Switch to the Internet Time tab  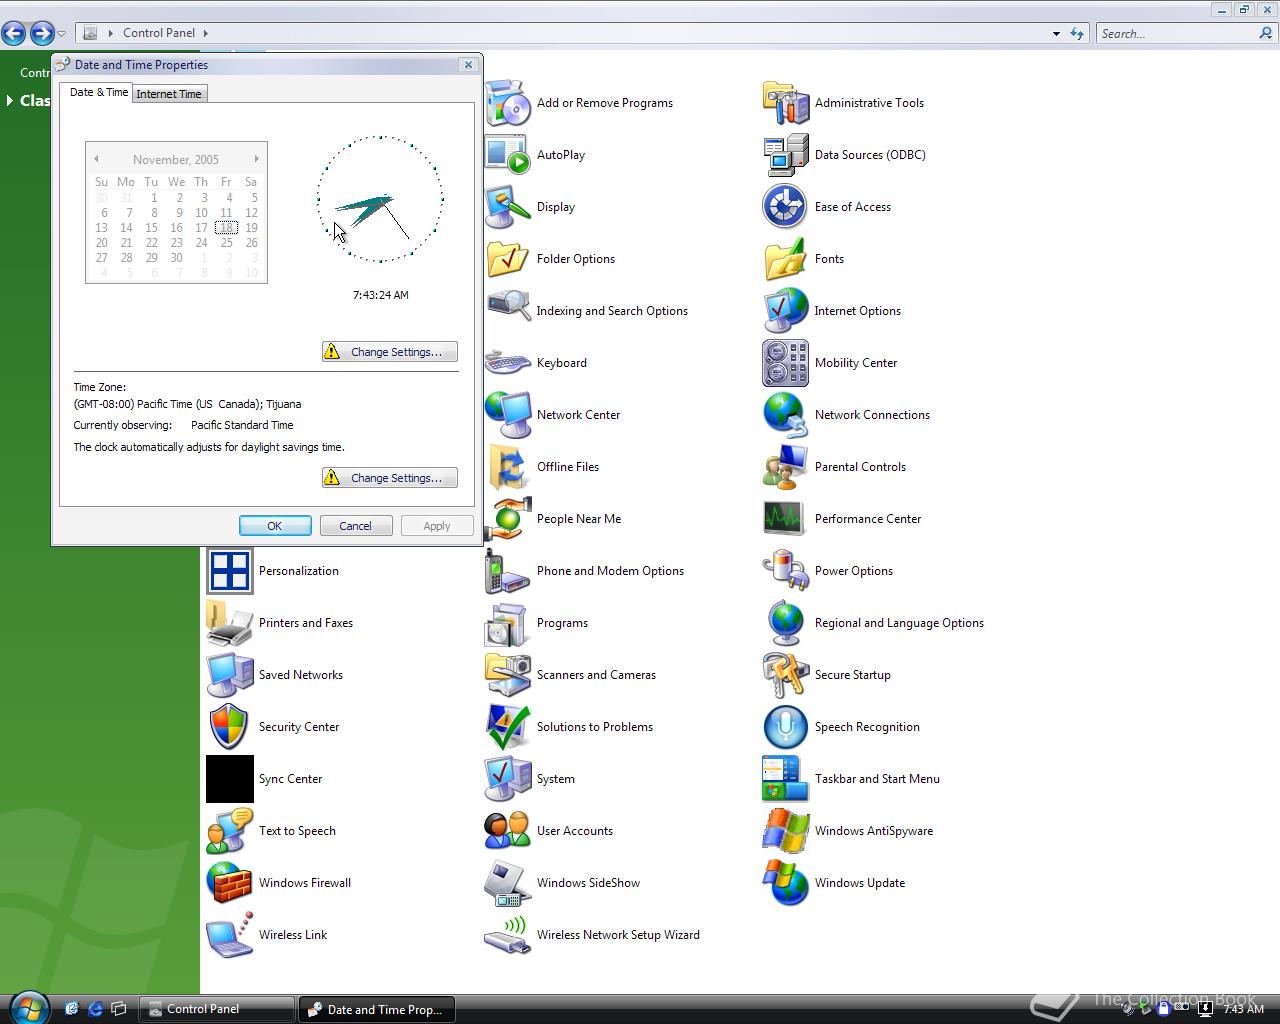pos(169,93)
